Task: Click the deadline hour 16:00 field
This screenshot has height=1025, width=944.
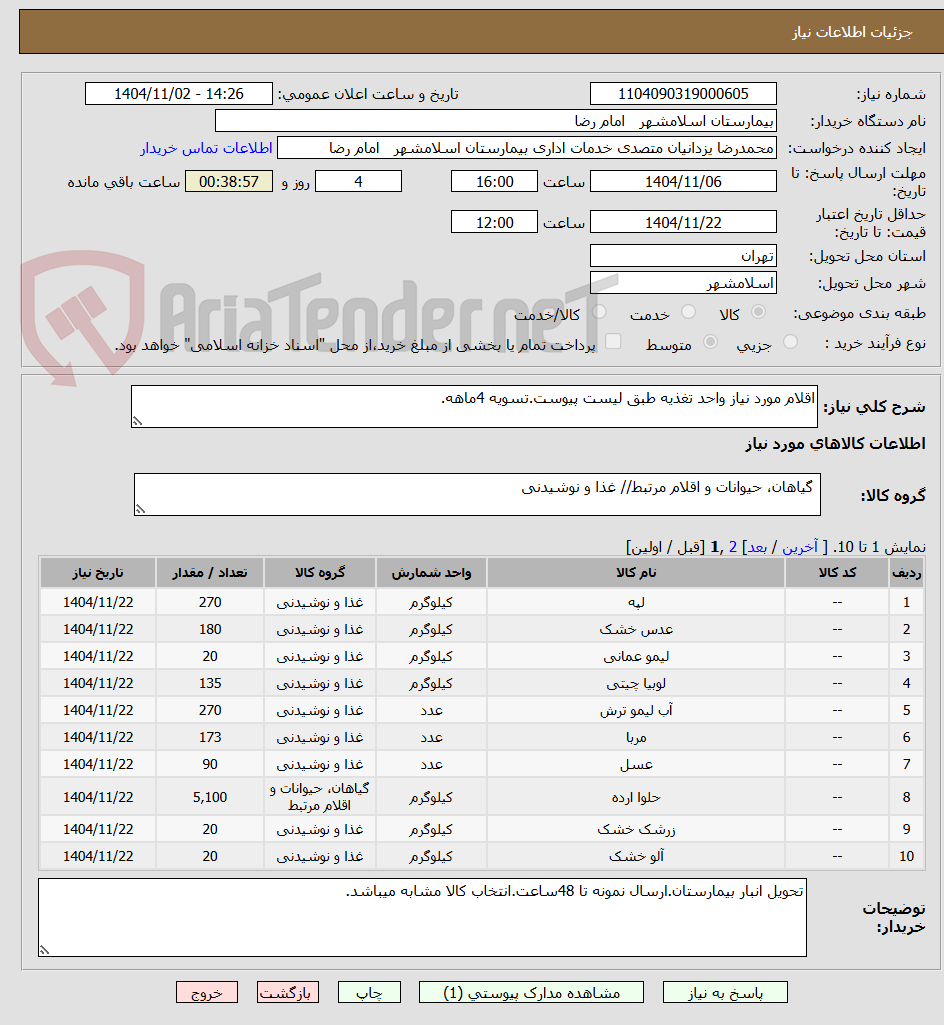Action: tap(494, 182)
